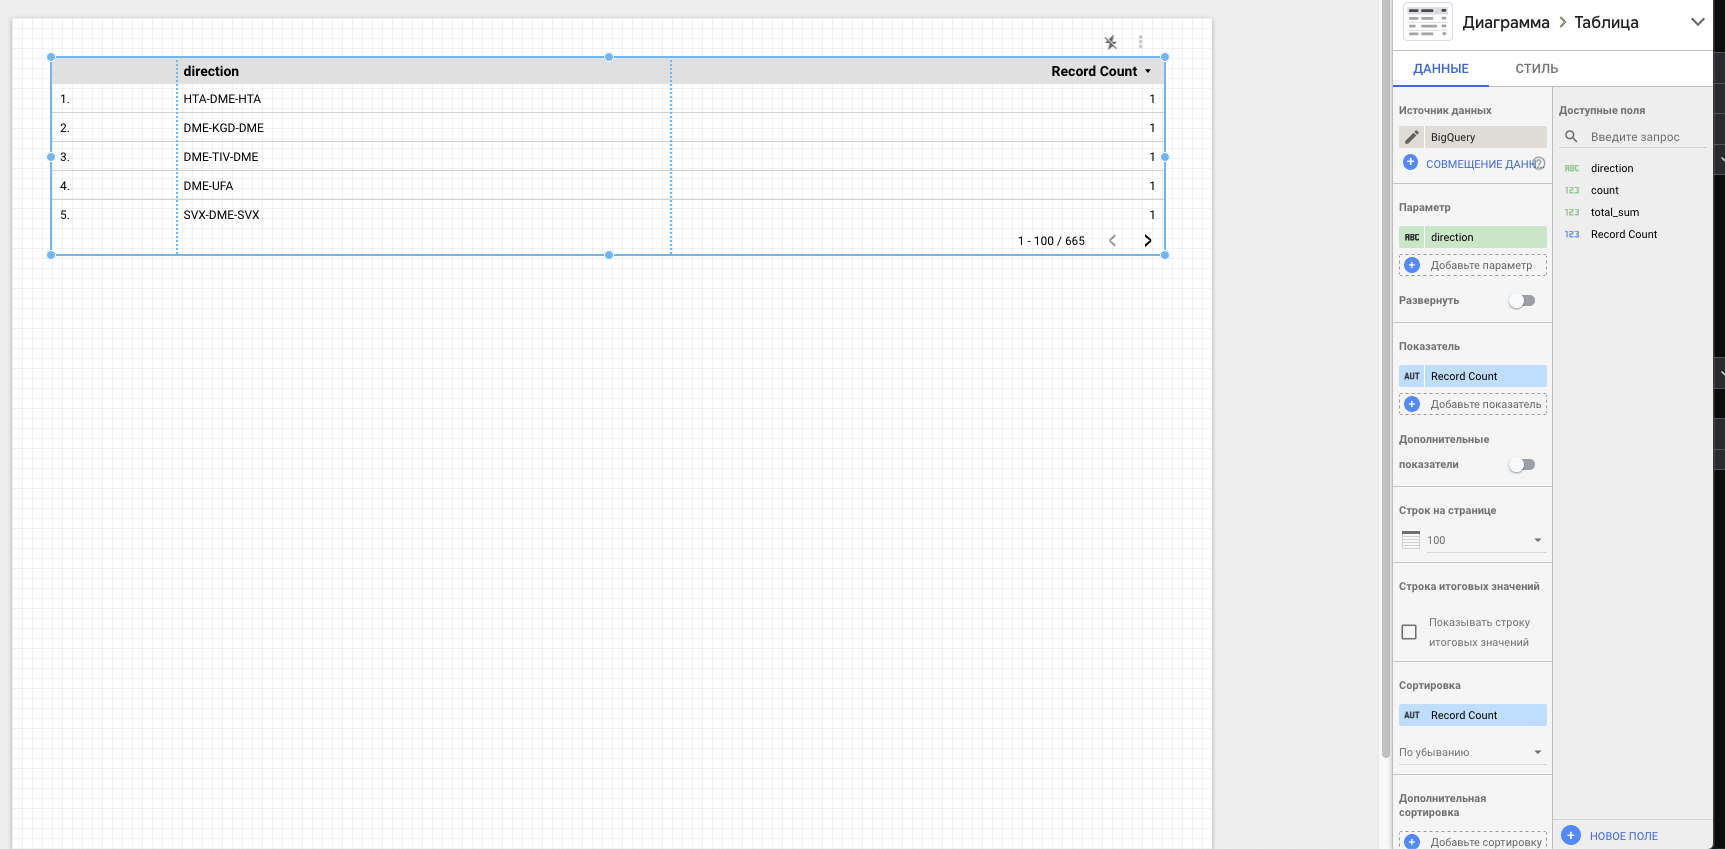The image size is (1725, 849).
Task: Click the canvas vertical scrollbar
Action: point(1385,380)
